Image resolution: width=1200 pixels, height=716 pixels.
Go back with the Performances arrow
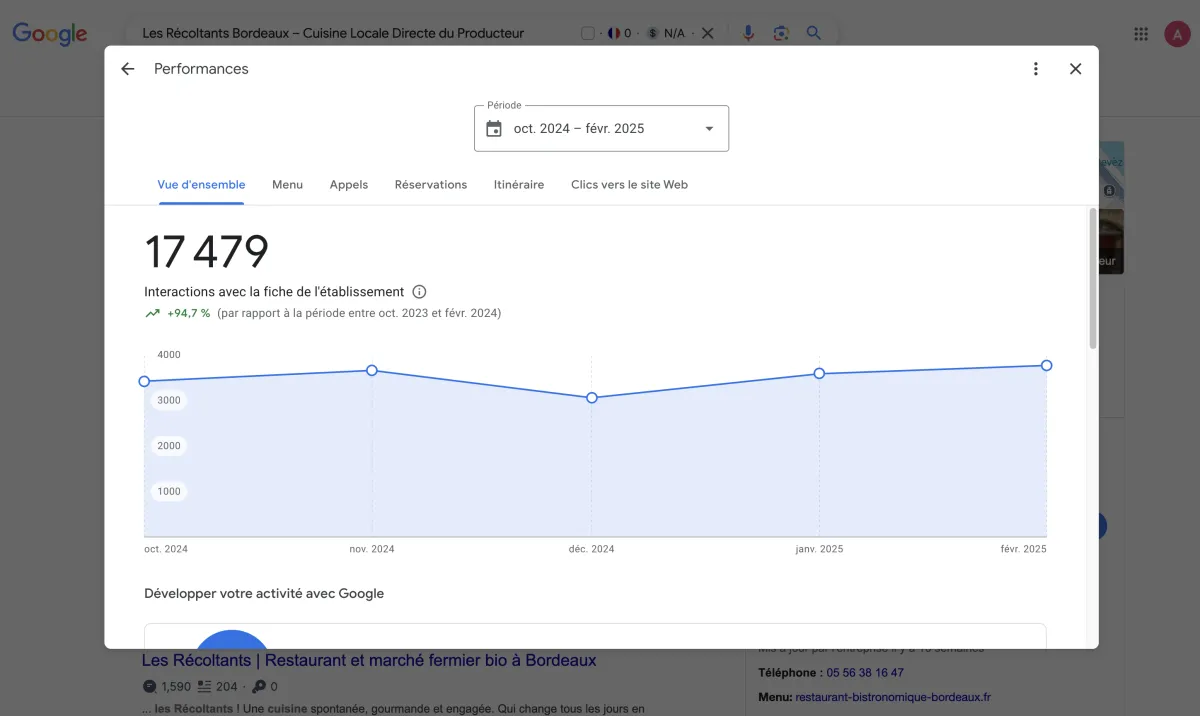[127, 69]
